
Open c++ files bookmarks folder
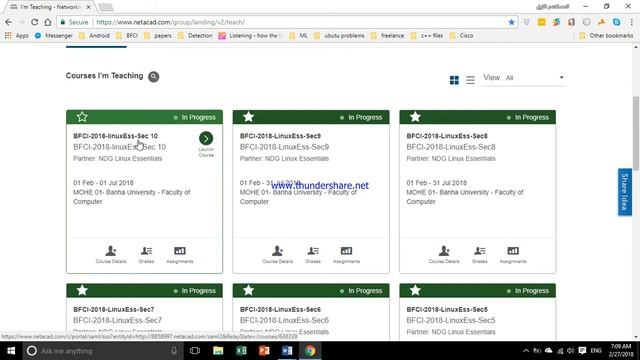pos(427,36)
